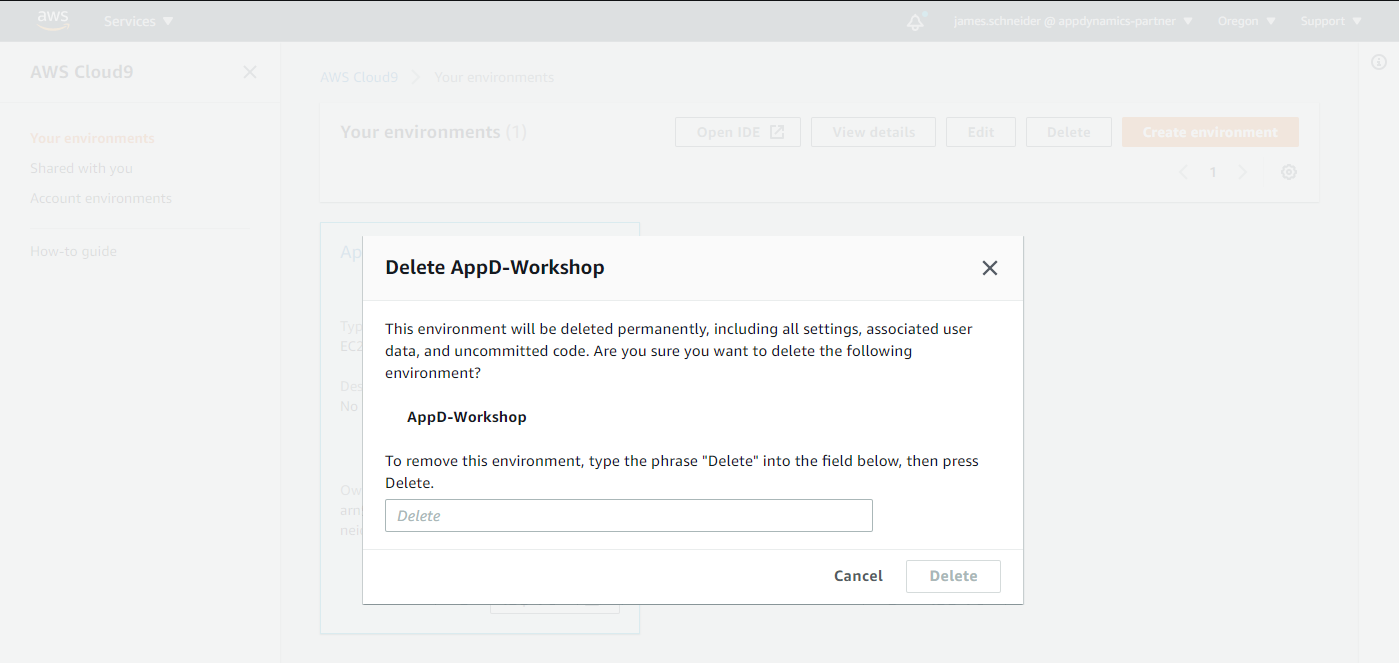Click Cancel in the delete dialog
The image size is (1399, 663).
click(858, 576)
